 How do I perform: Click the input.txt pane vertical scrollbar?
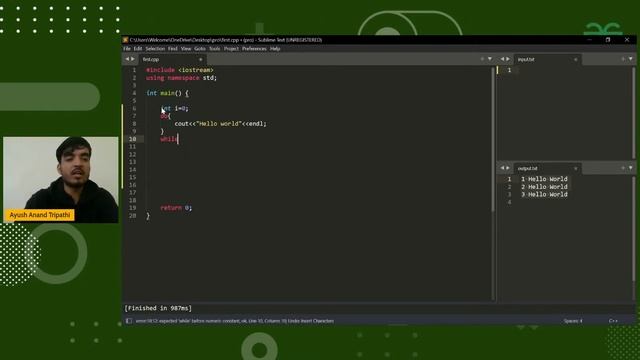tap(633, 112)
